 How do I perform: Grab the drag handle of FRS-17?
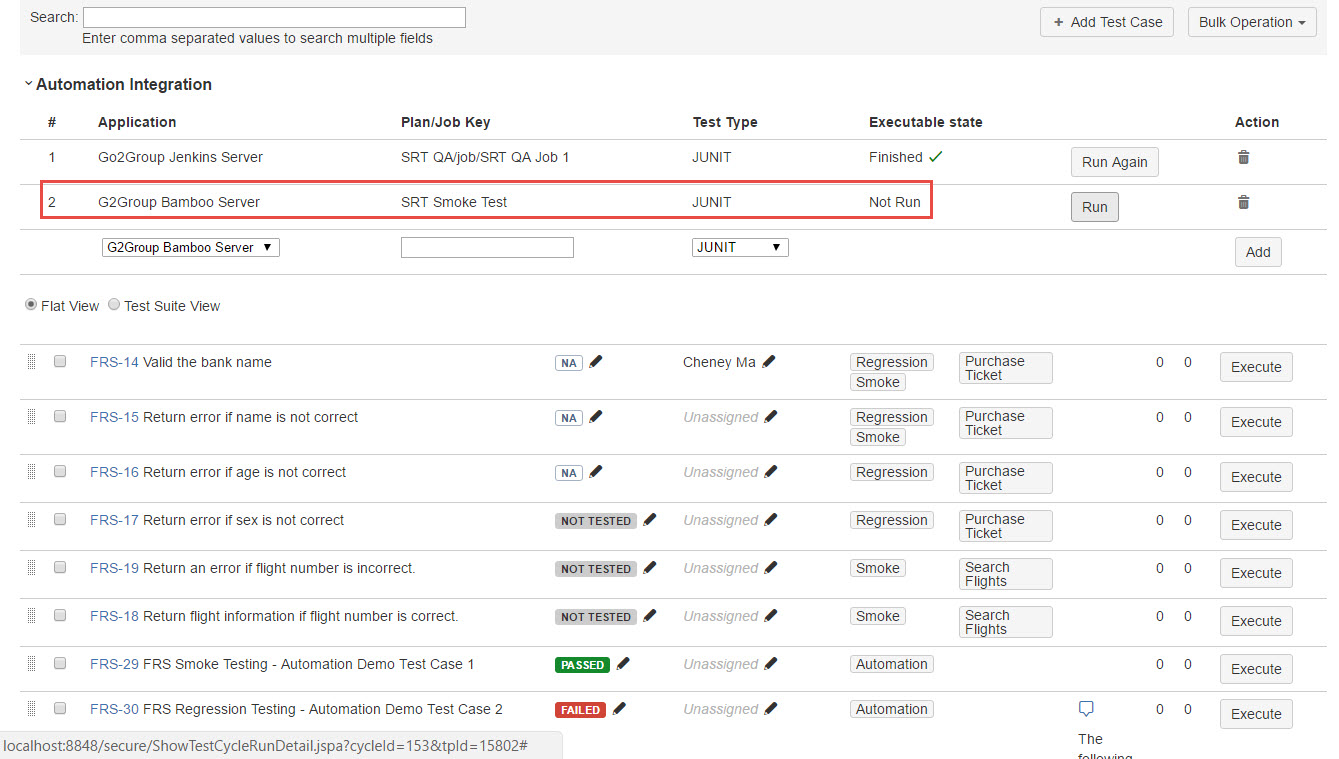click(x=31, y=519)
